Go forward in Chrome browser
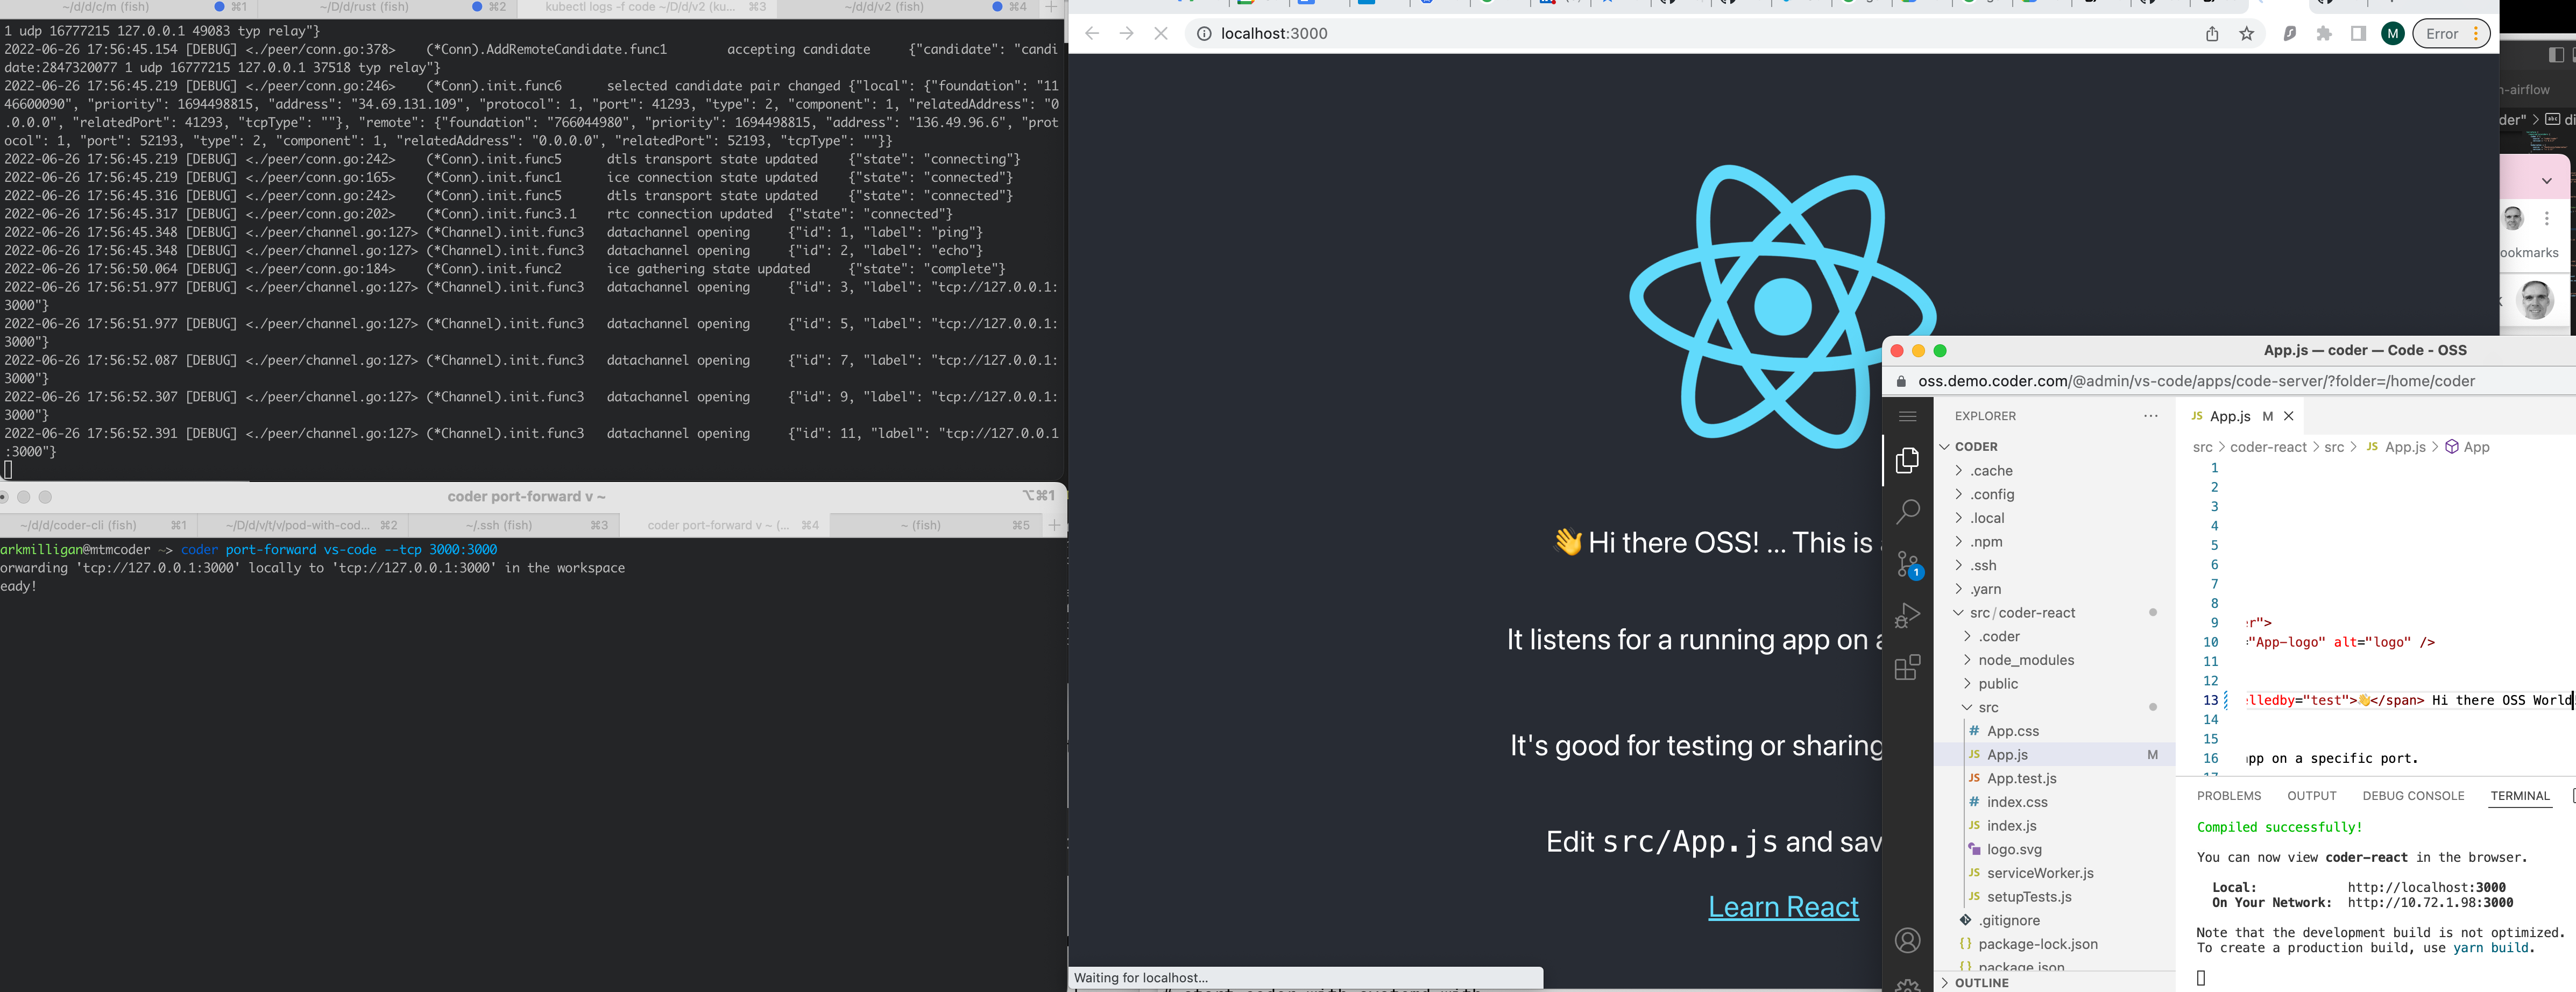This screenshot has width=2576, height=992. pyautogui.click(x=1126, y=33)
